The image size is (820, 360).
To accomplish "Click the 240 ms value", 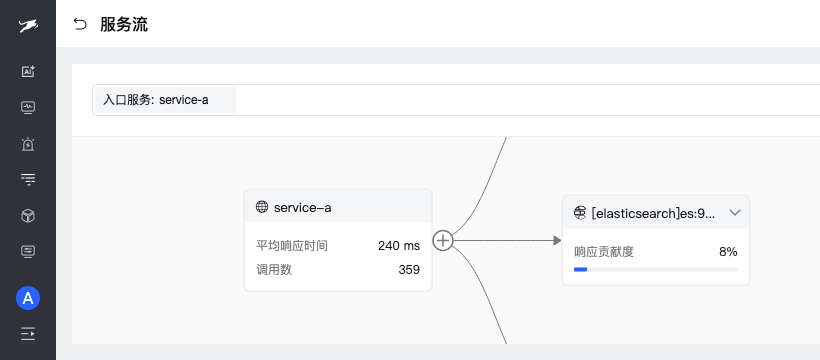I will pos(399,245).
